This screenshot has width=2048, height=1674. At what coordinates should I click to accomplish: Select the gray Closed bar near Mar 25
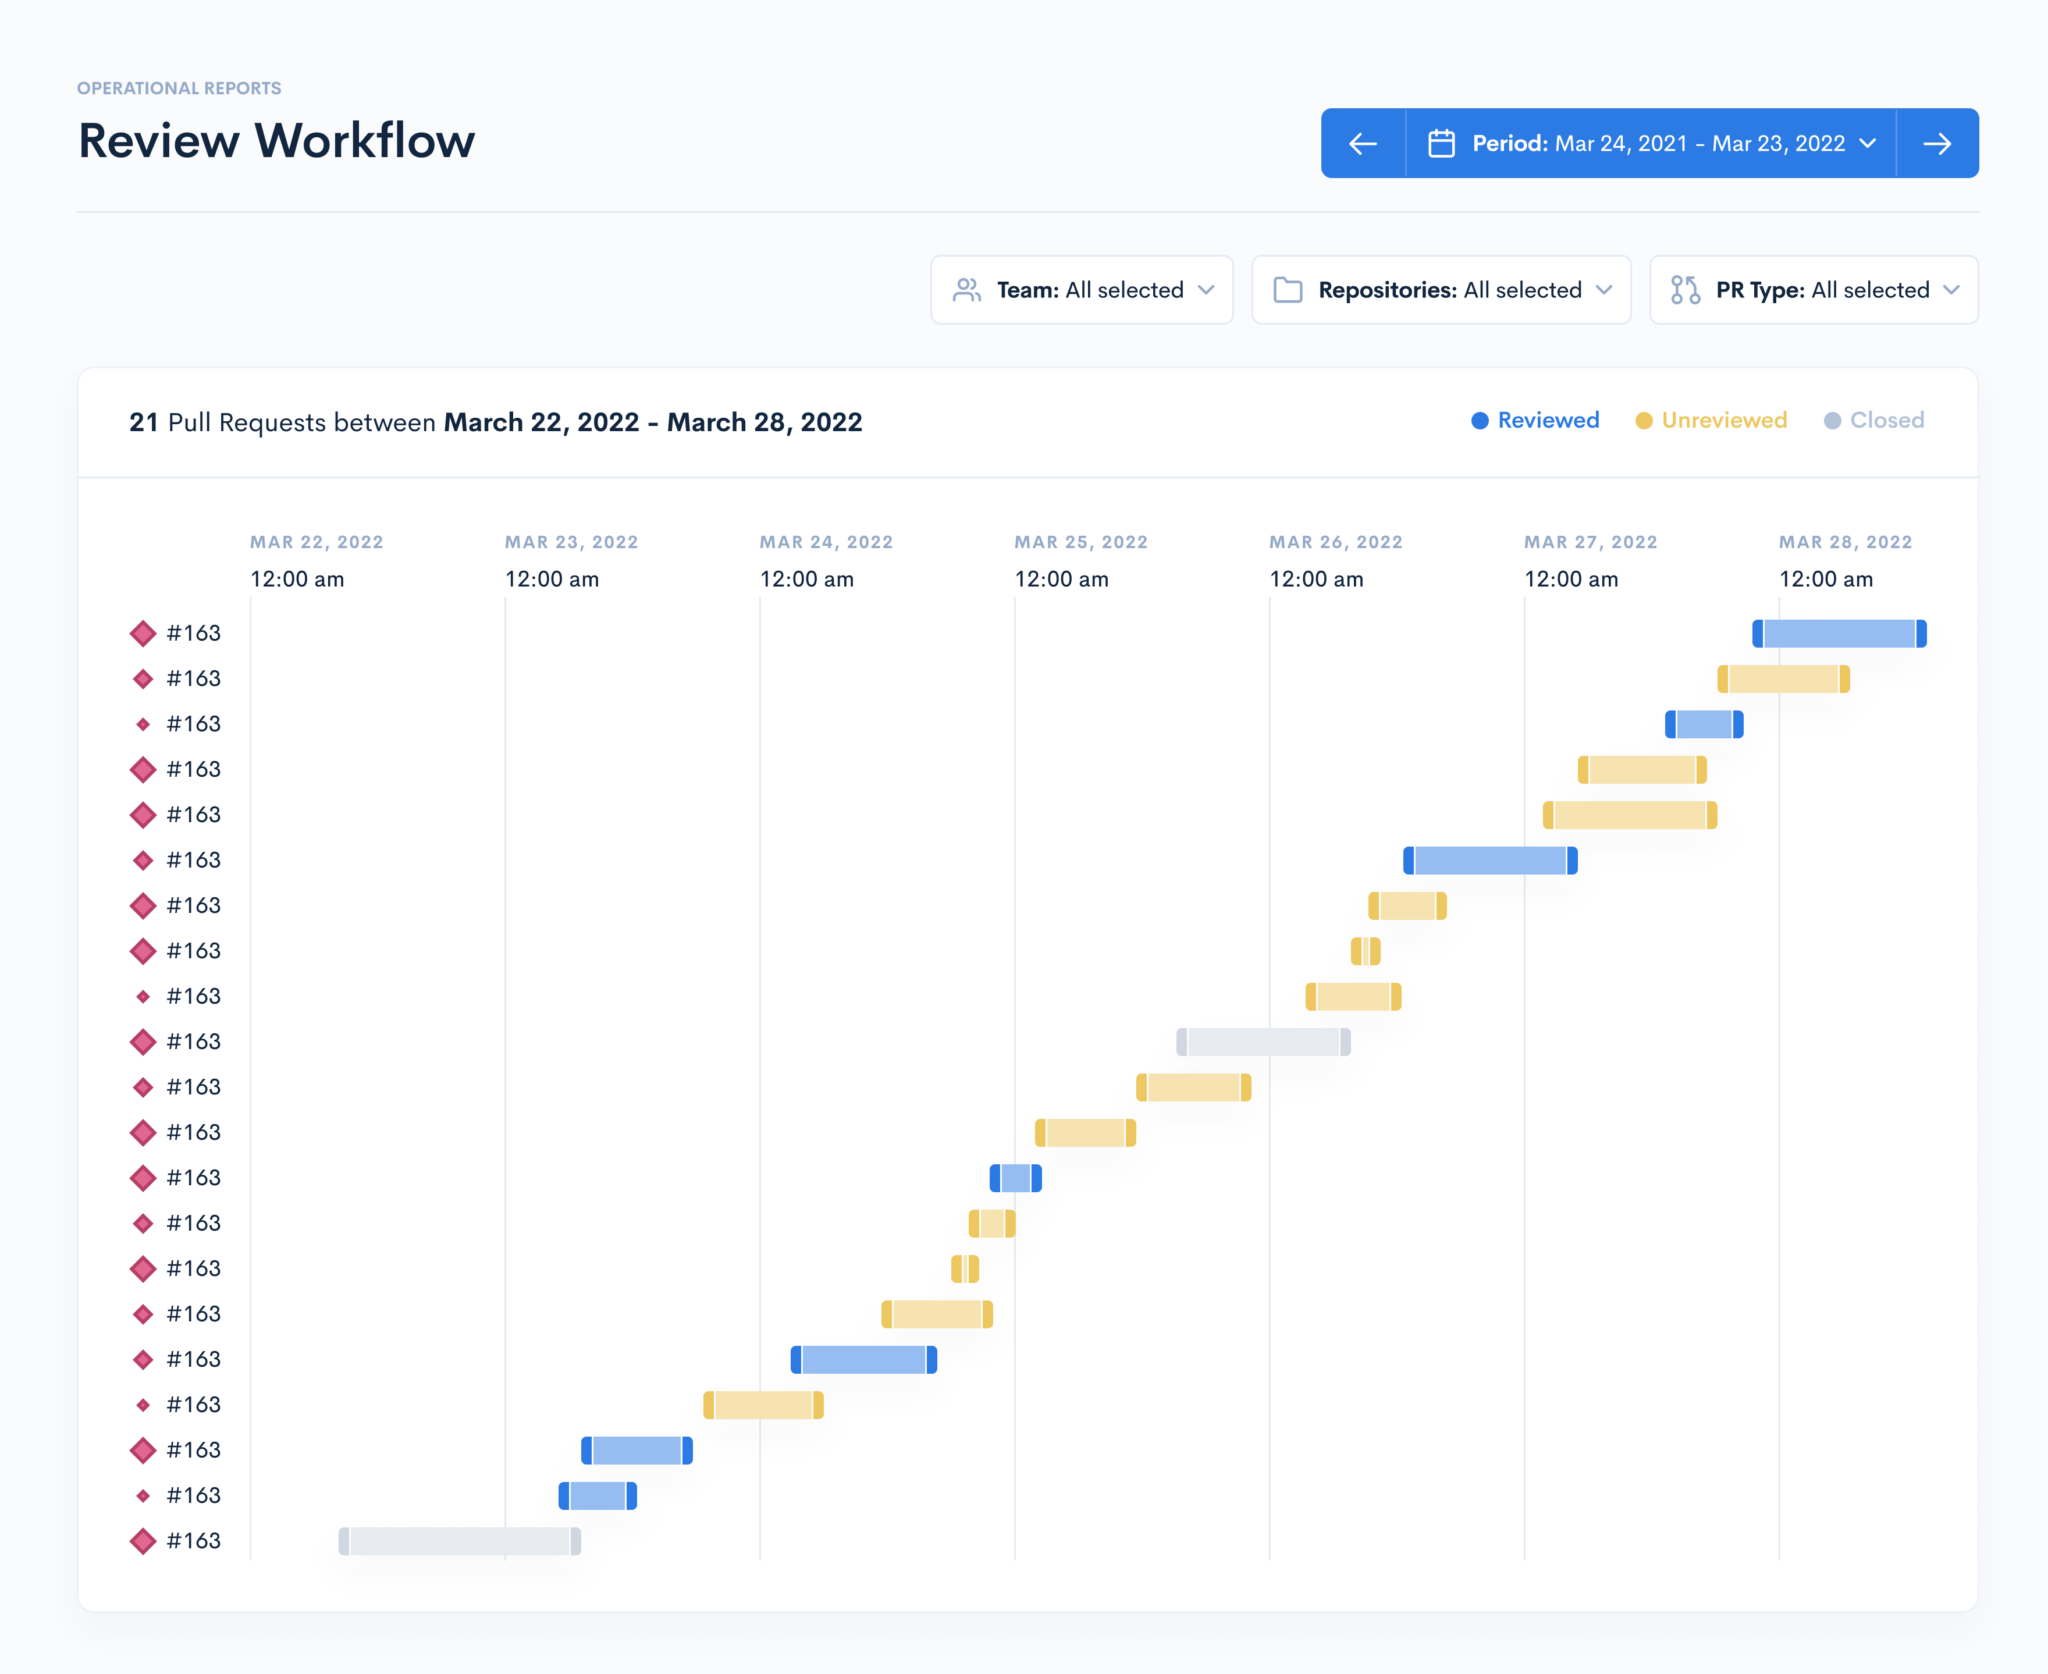pos(1264,1041)
